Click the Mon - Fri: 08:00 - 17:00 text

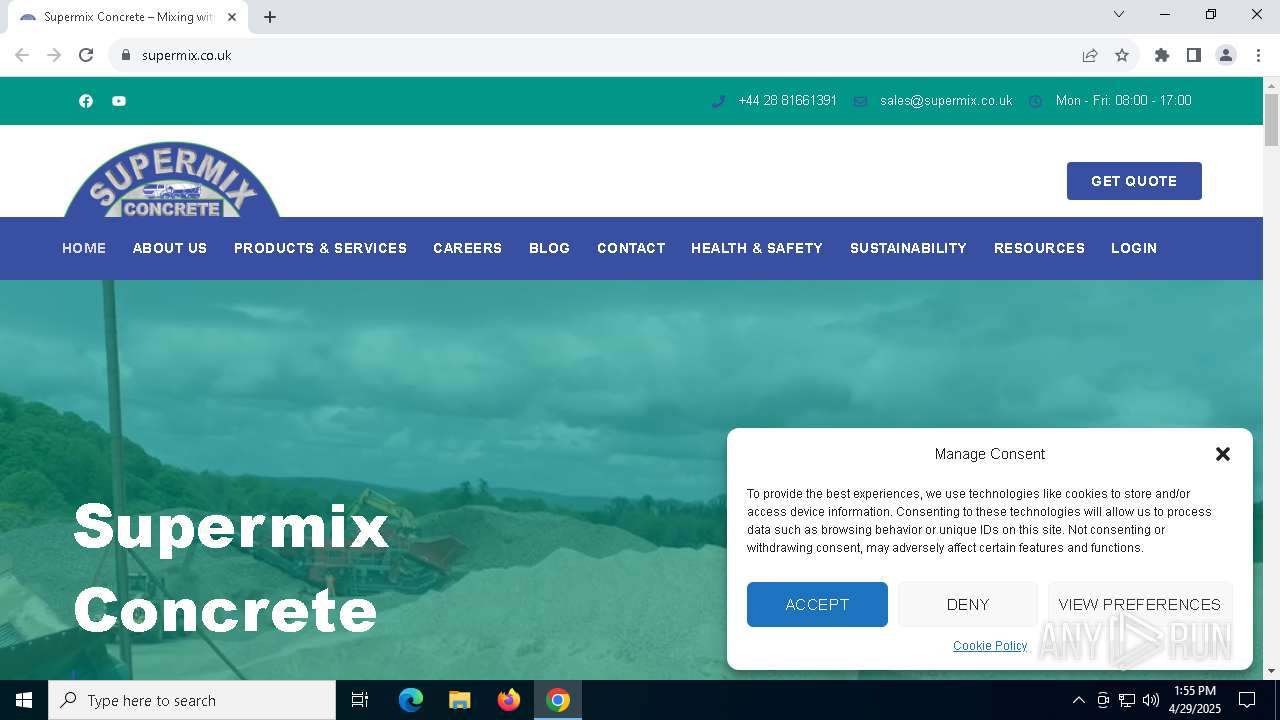[x=1123, y=101]
